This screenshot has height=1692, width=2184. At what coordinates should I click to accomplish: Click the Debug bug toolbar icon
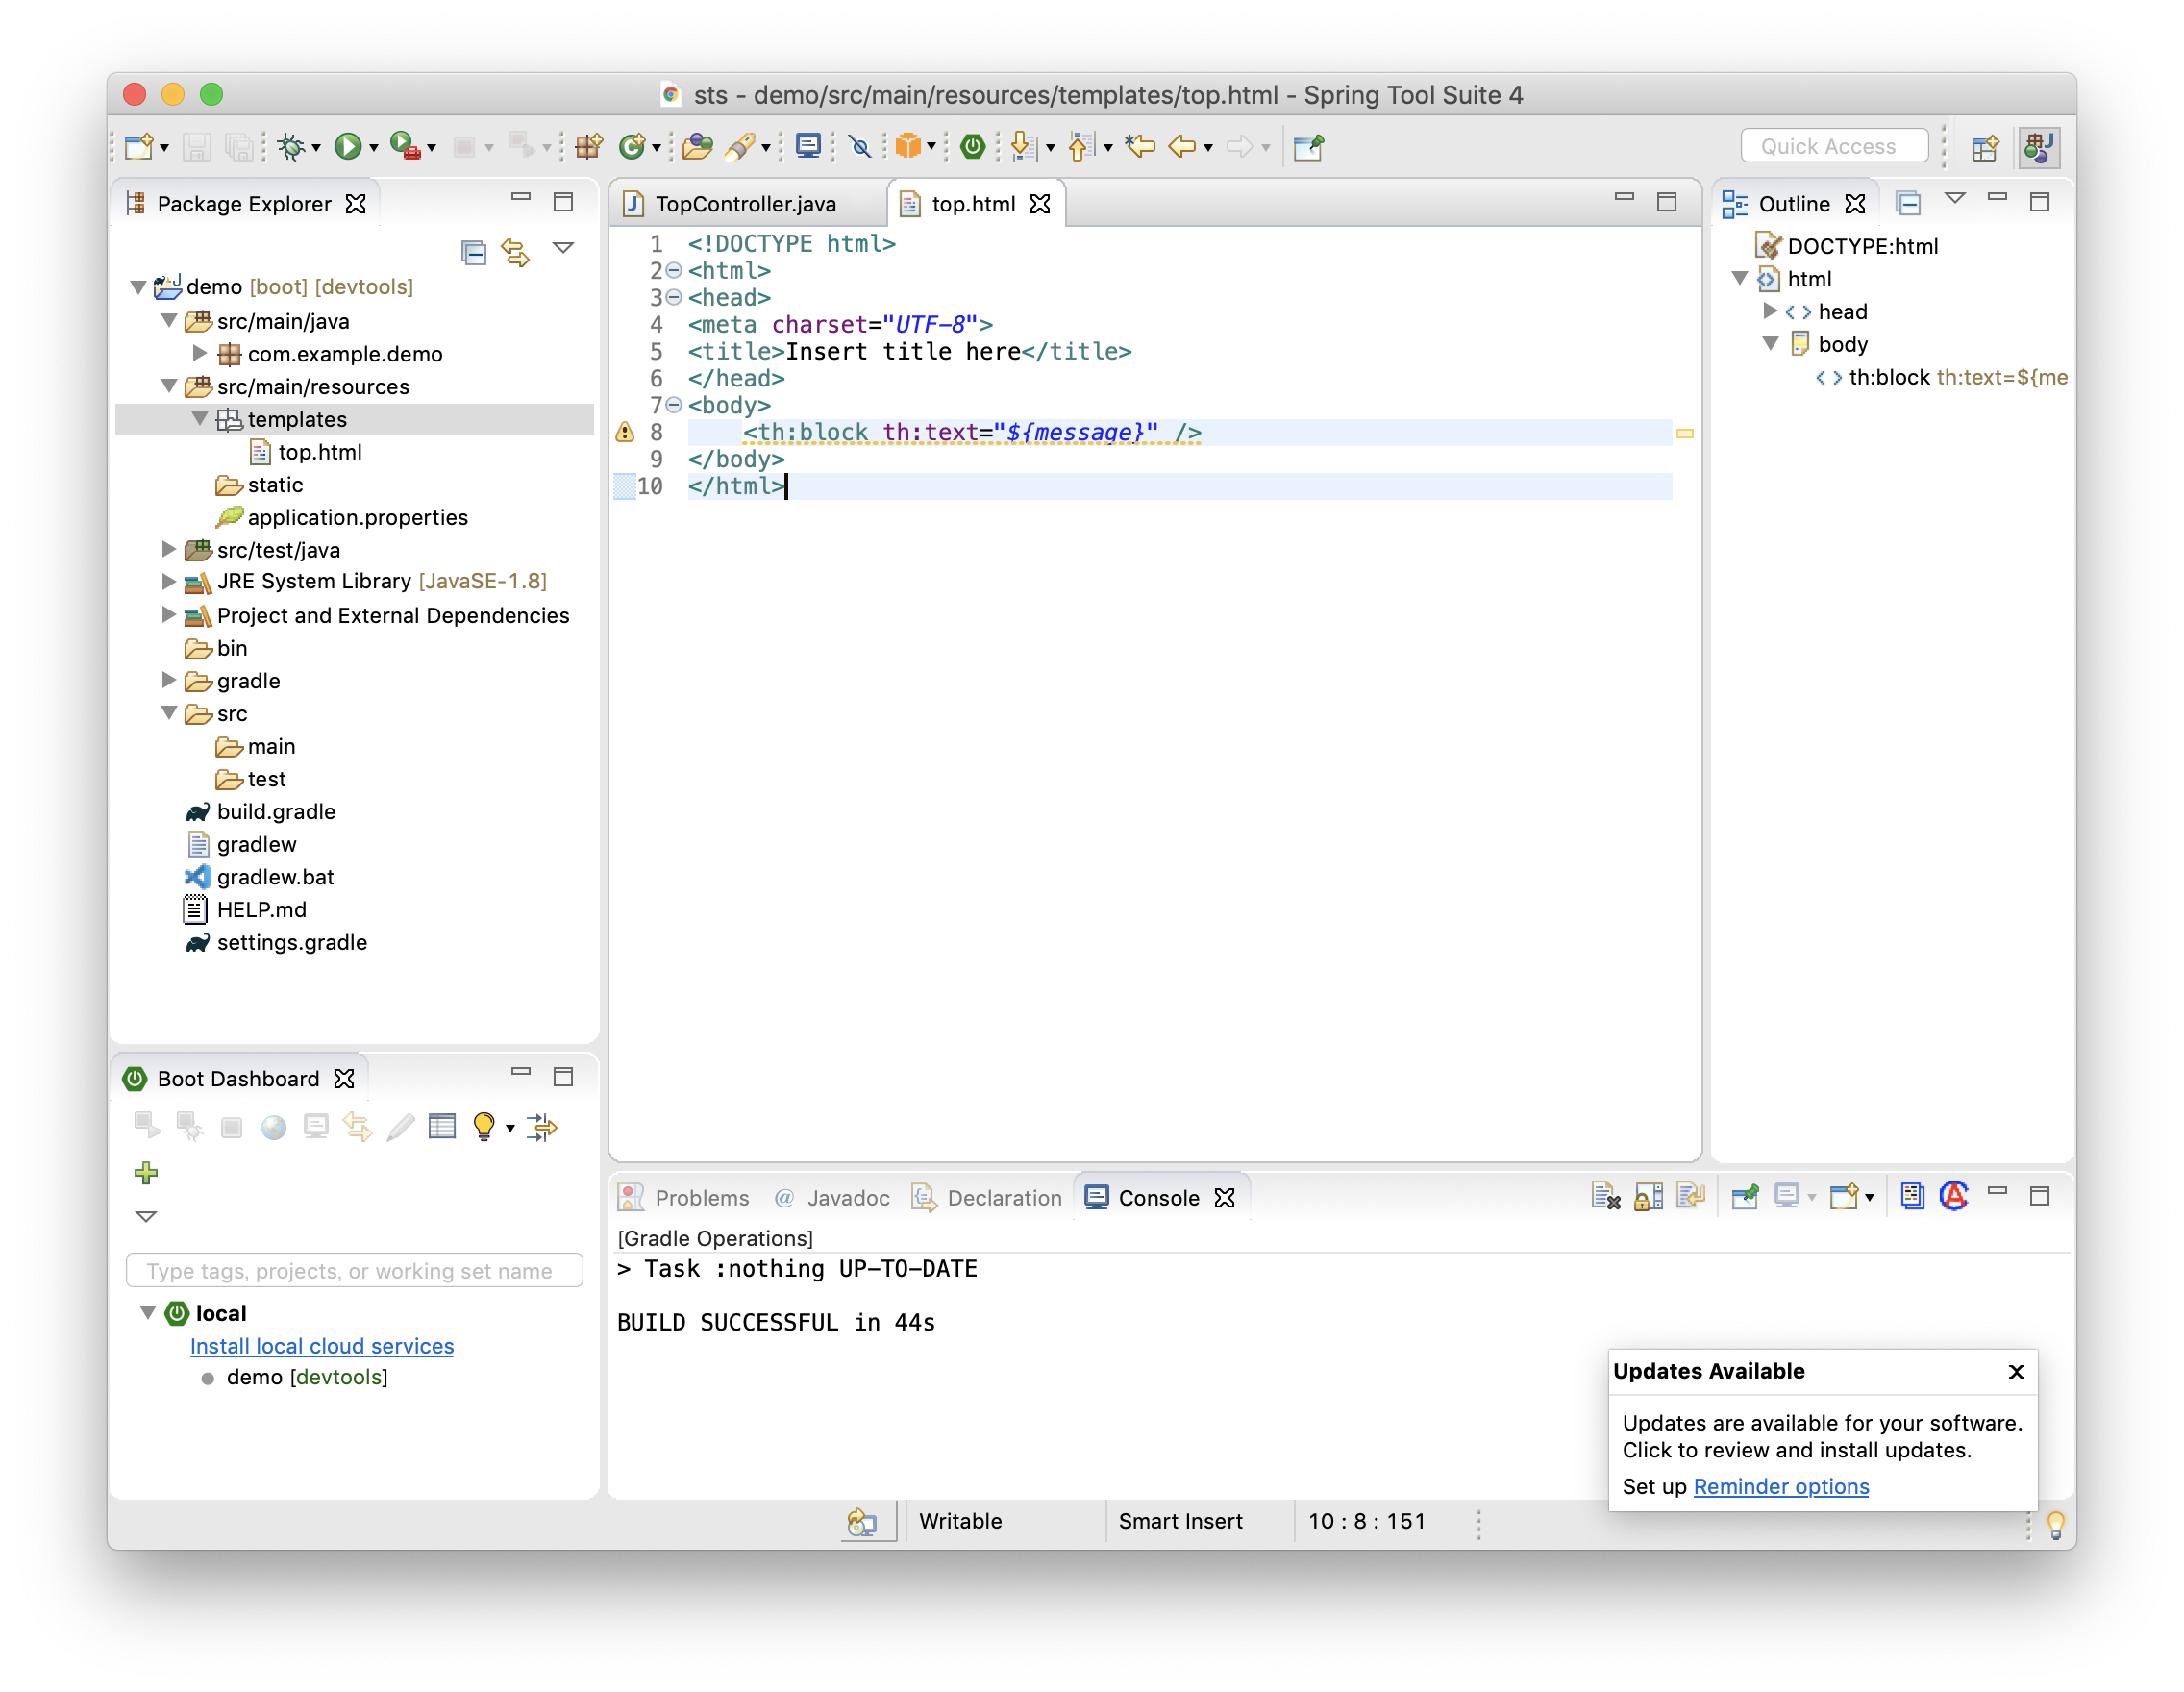(291, 147)
